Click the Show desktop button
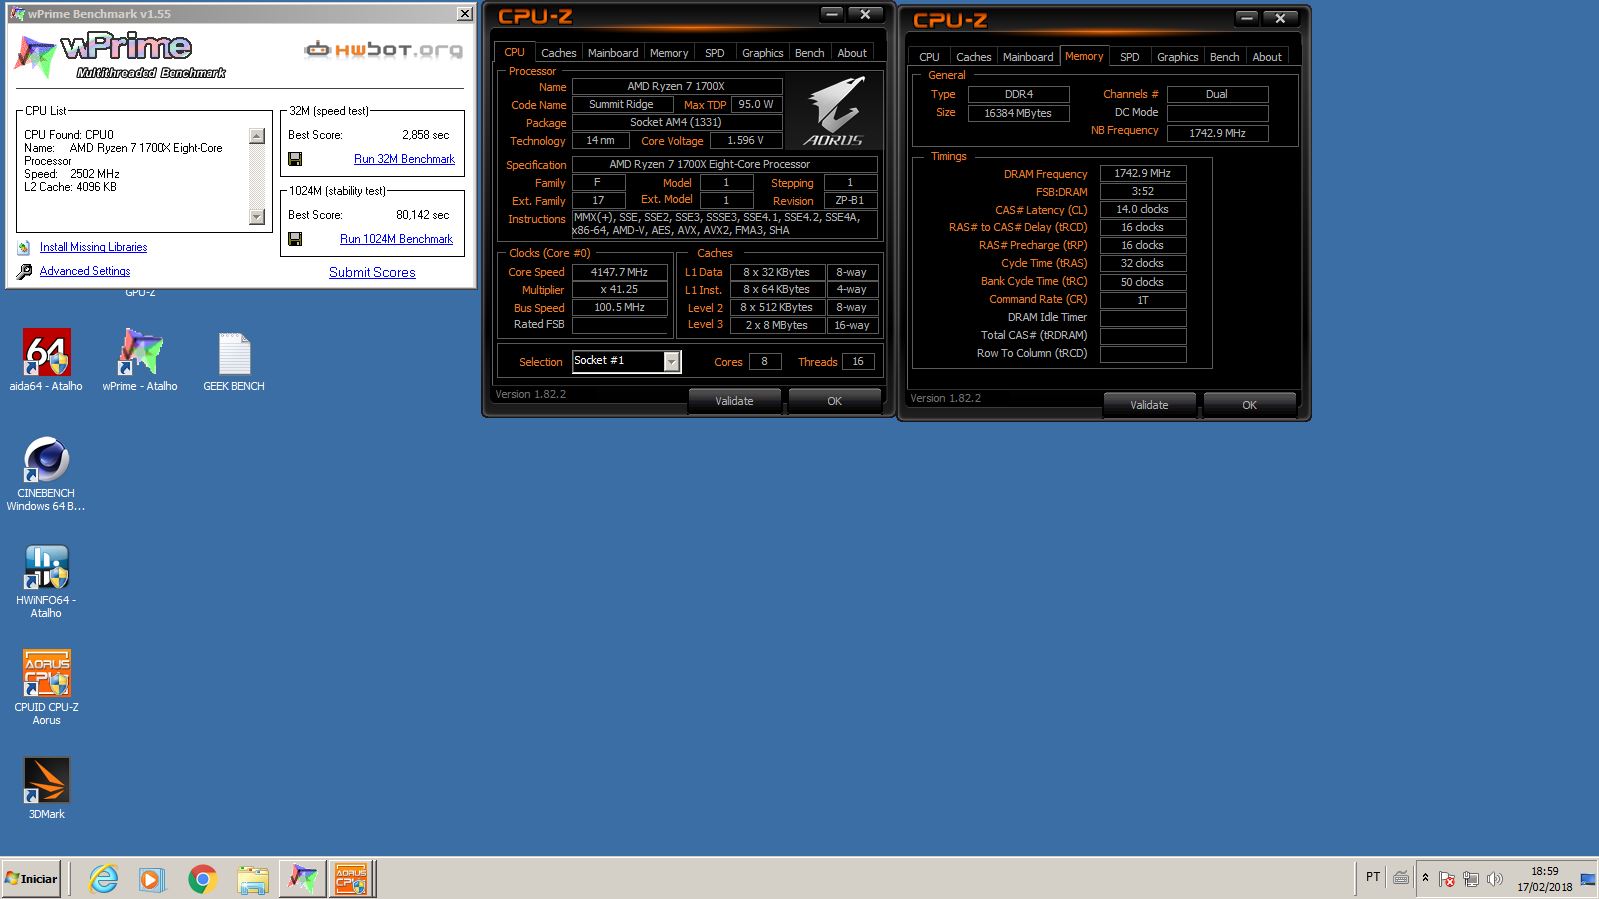This screenshot has width=1599, height=899. point(1588,879)
